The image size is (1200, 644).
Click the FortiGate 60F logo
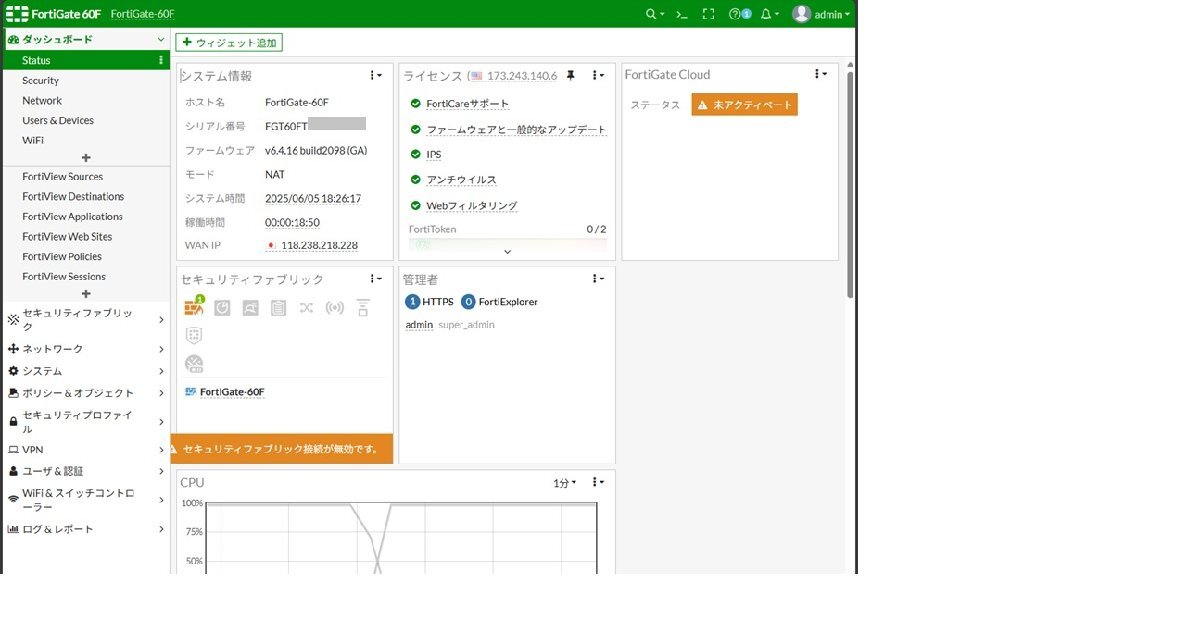tap(53, 14)
